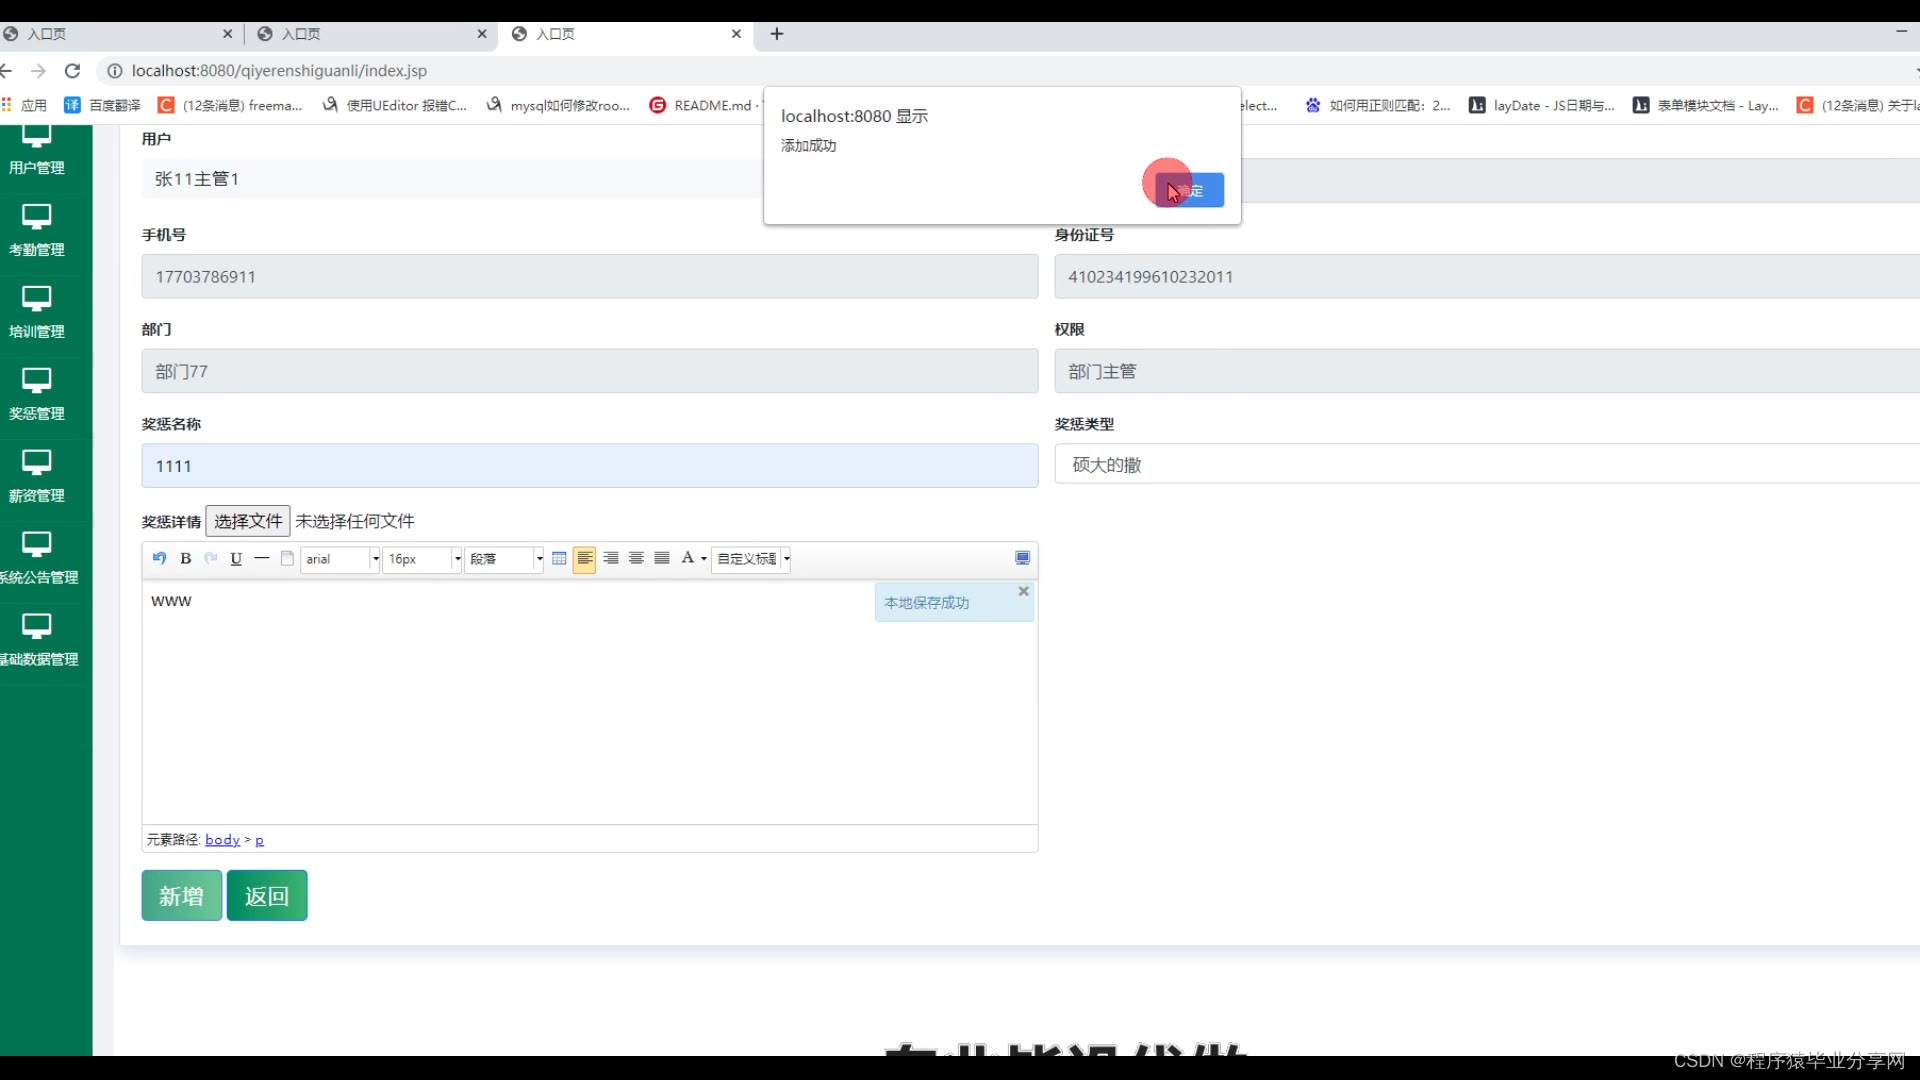Click the center align icon
This screenshot has width=1920, height=1080.
click(636, 558)
